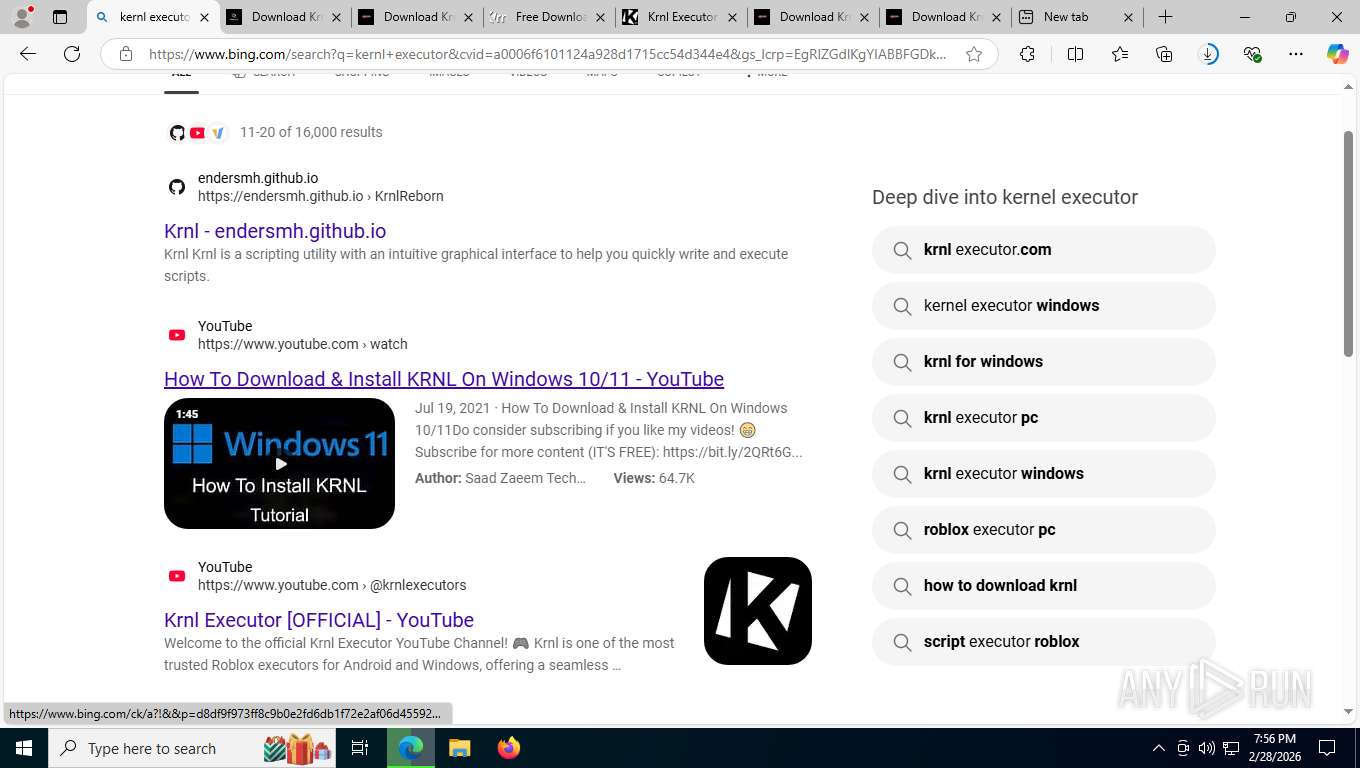Image resolution: width=1360 pixels, height=768 pixels.
Task: Open the Extensions puzzle icon
Action: [1027, 54]
